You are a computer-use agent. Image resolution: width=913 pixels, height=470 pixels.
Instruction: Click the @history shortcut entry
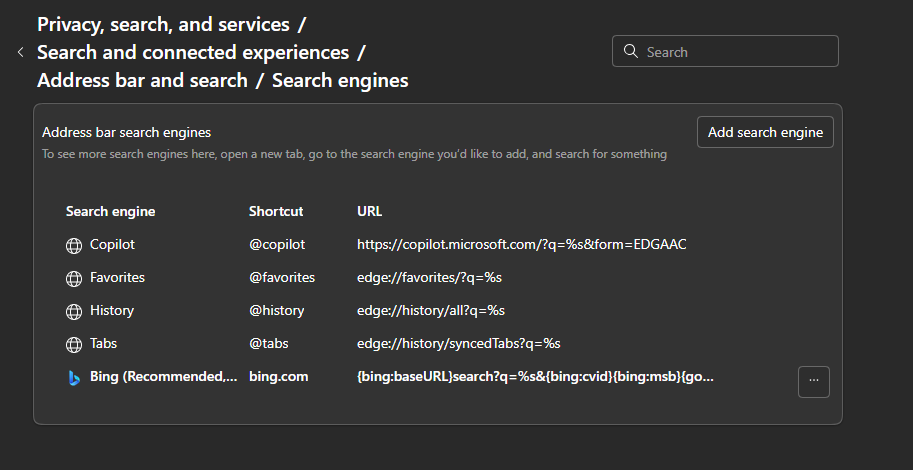(x=276, y=310)
